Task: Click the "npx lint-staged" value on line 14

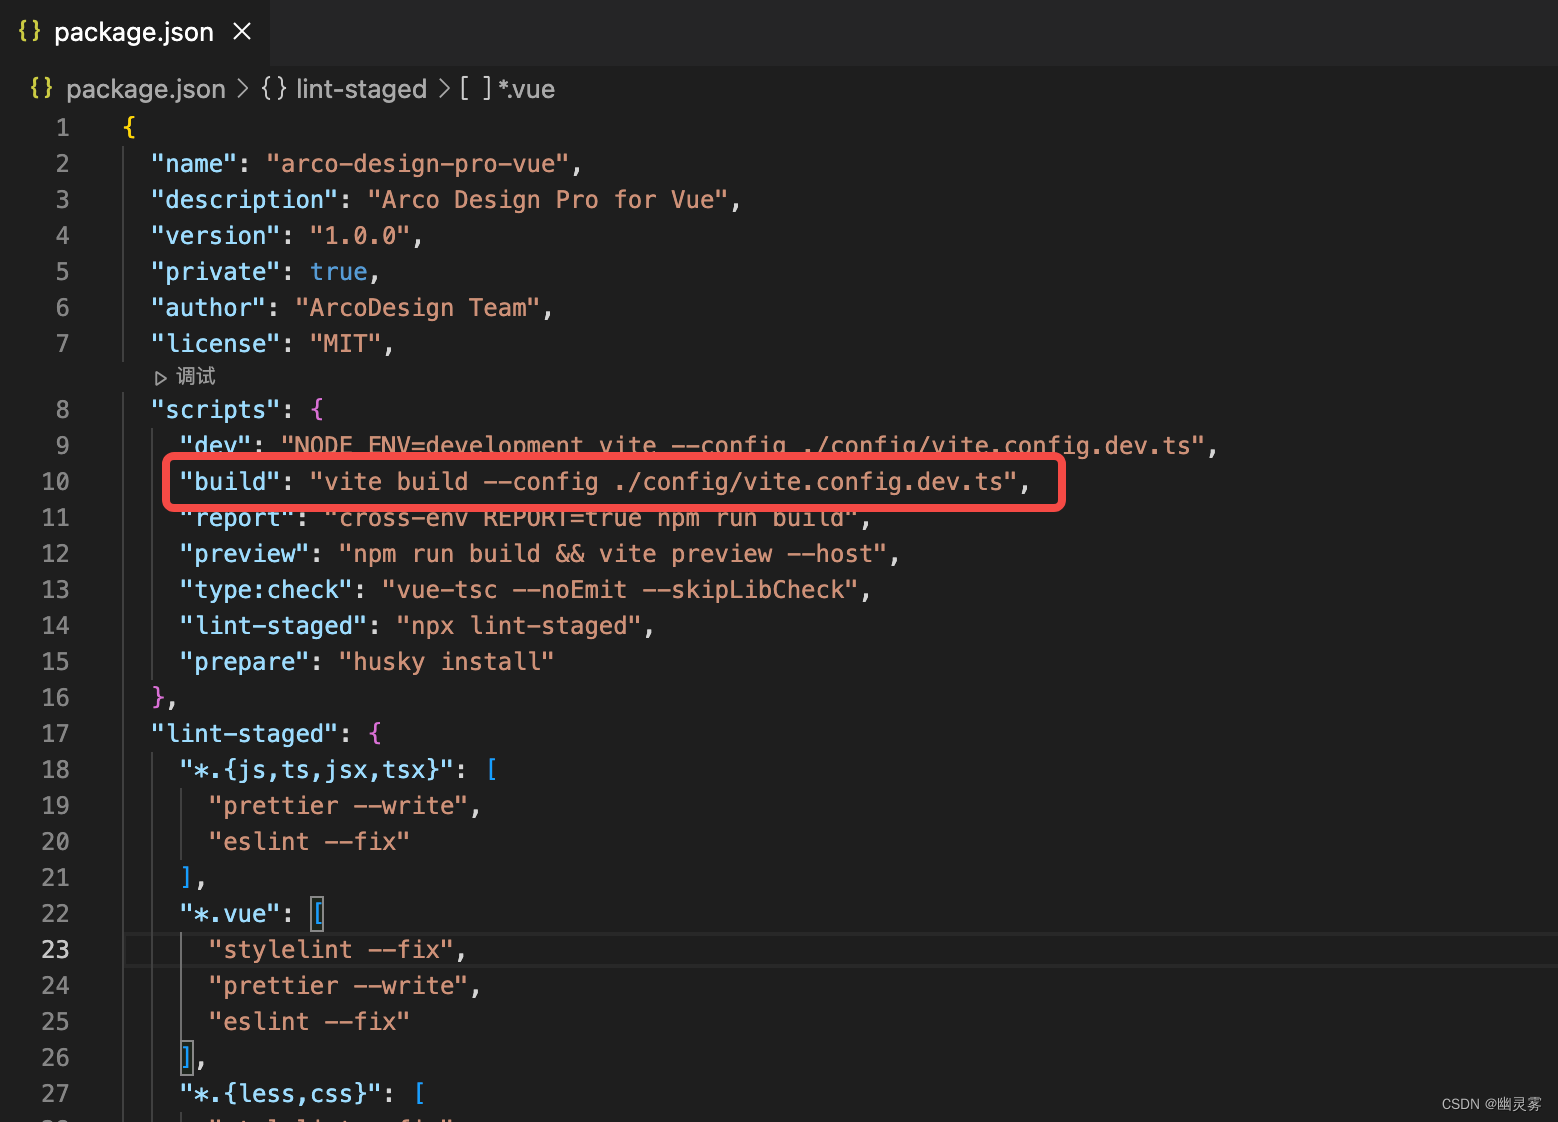Action: point(519,626)
